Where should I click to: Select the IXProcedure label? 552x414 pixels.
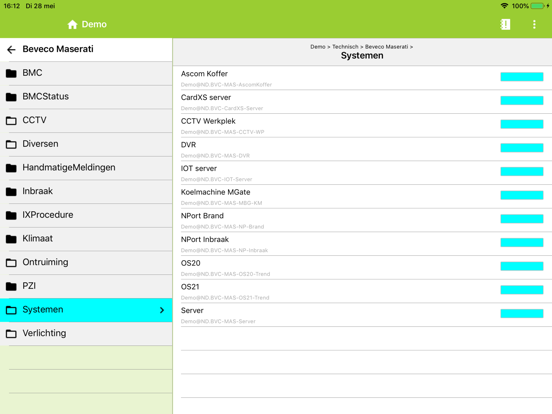point(48,215)
